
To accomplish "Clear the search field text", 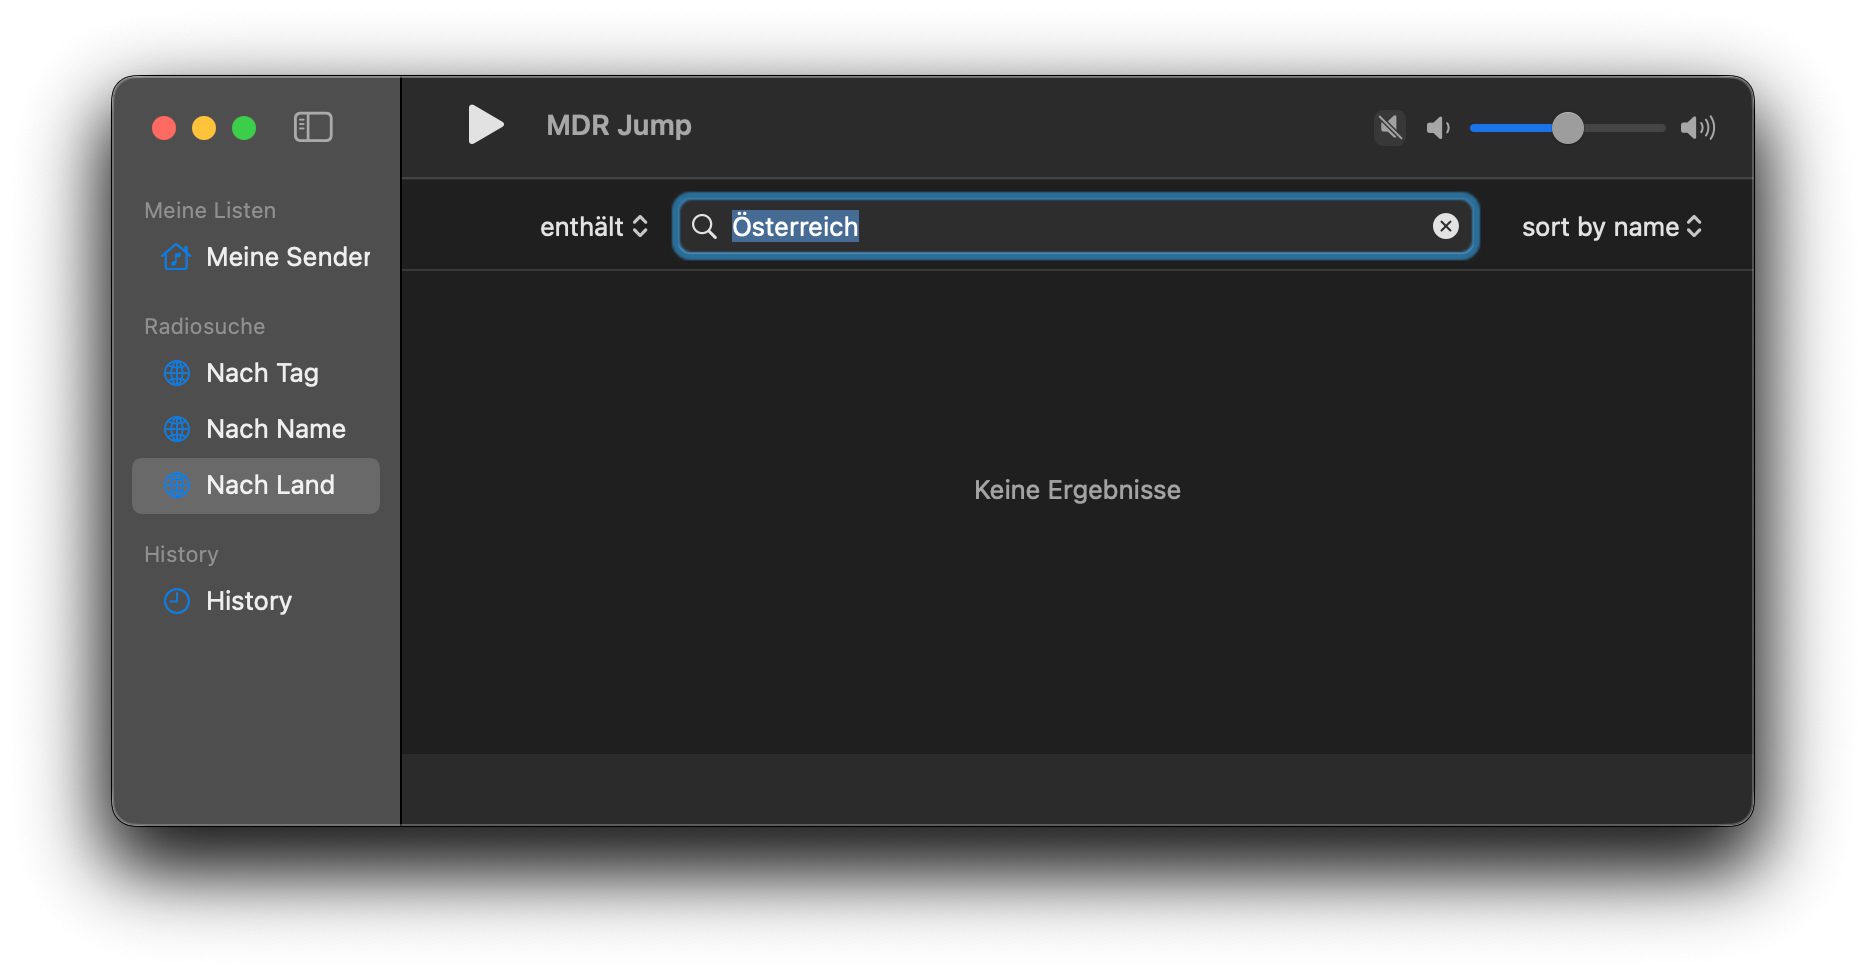I will coord(1445,227).
